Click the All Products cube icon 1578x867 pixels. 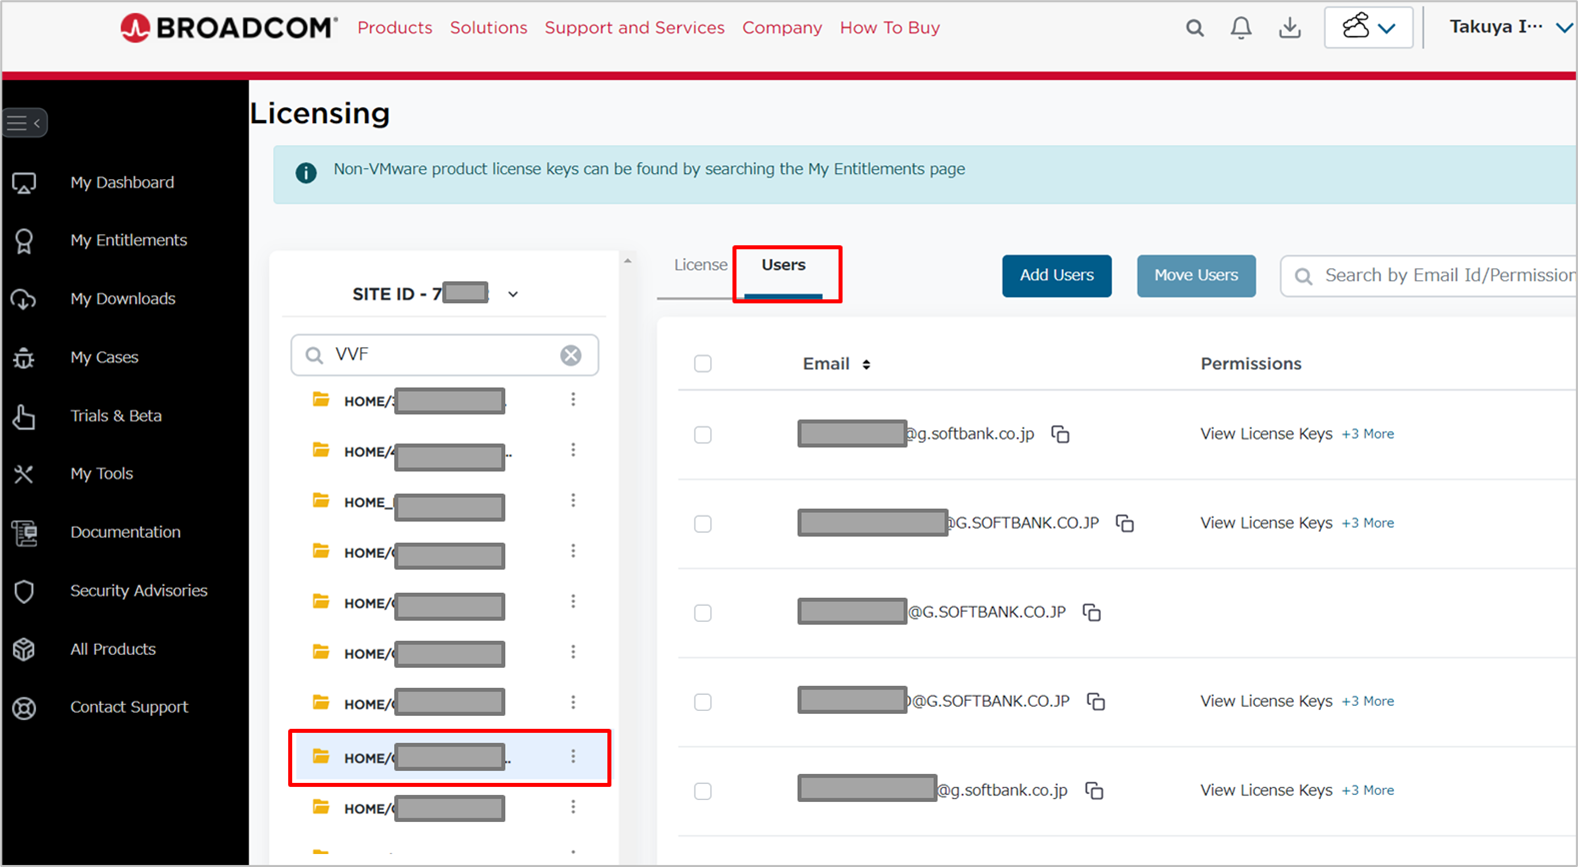[24, 649]
